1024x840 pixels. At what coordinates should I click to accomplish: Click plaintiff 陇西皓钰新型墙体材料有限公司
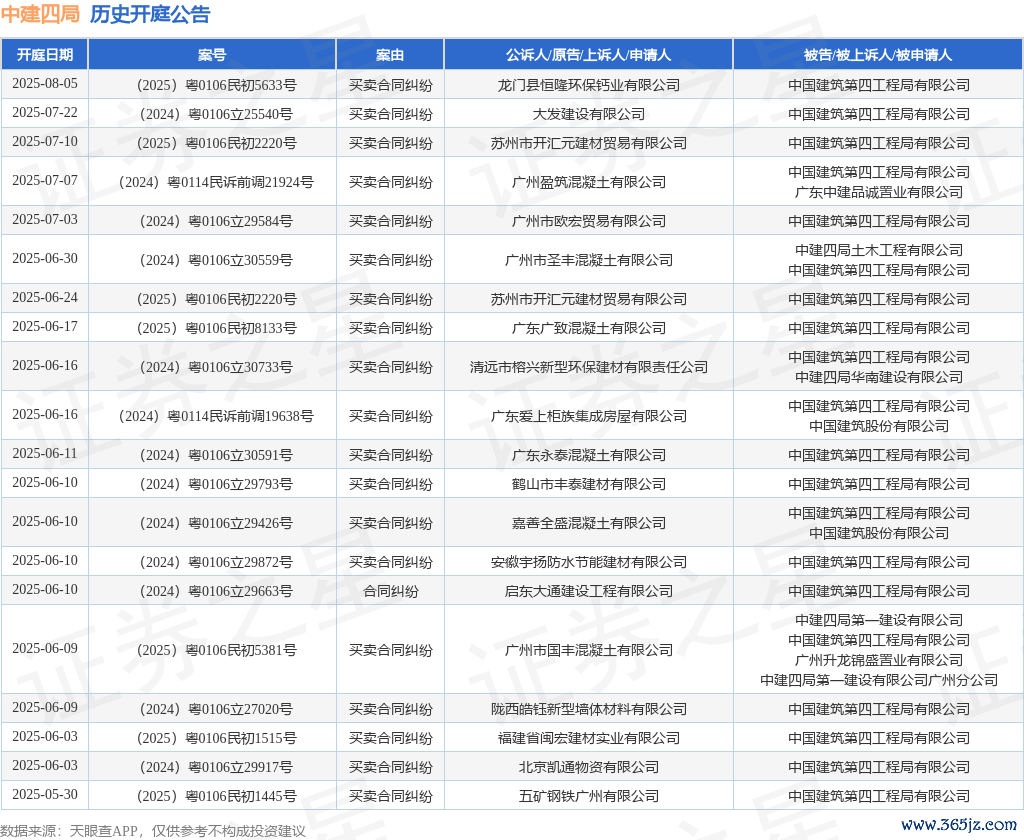588,709
